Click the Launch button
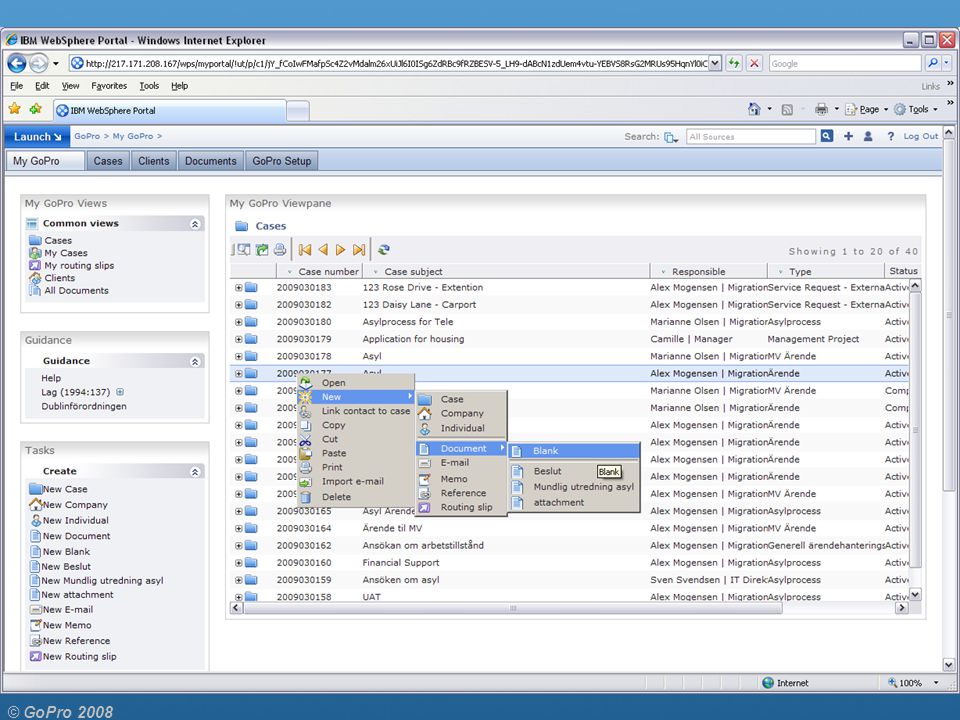960x720 pixels. pyautogui.click(x=37, y=137)
